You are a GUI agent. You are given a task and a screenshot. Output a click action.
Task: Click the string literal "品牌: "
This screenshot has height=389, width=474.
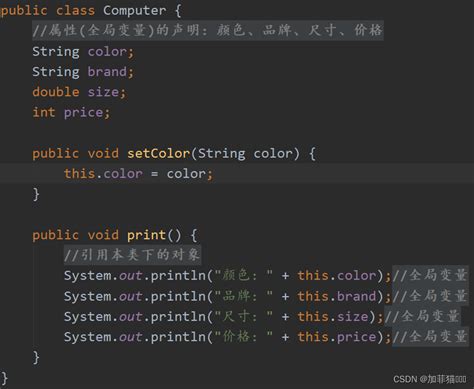(x=244, y=296)
